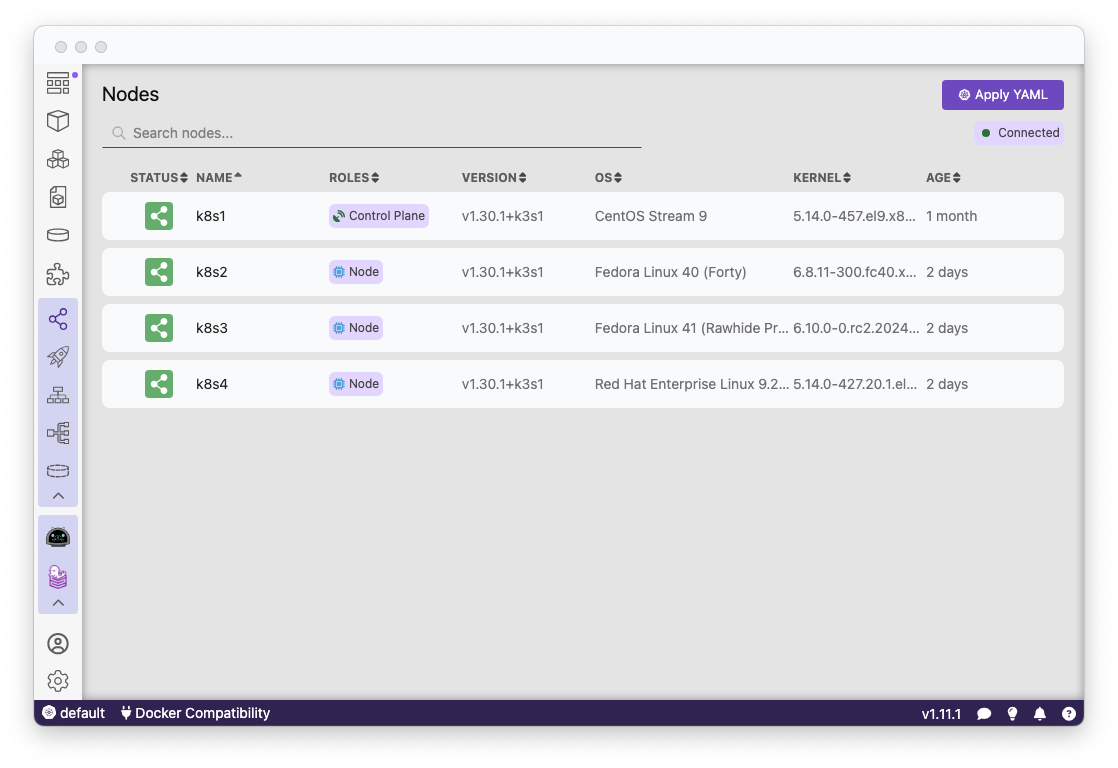The image size is (1118, 768).
Task: Collapse the Kubernetes icons group chevron
Action: pos(58,495)
